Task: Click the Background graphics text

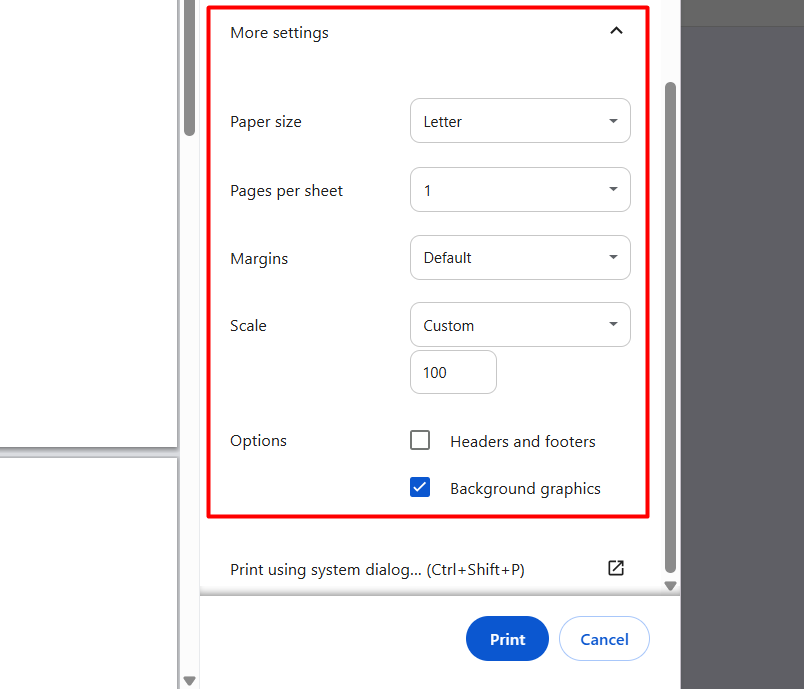Action: (525, 489)
